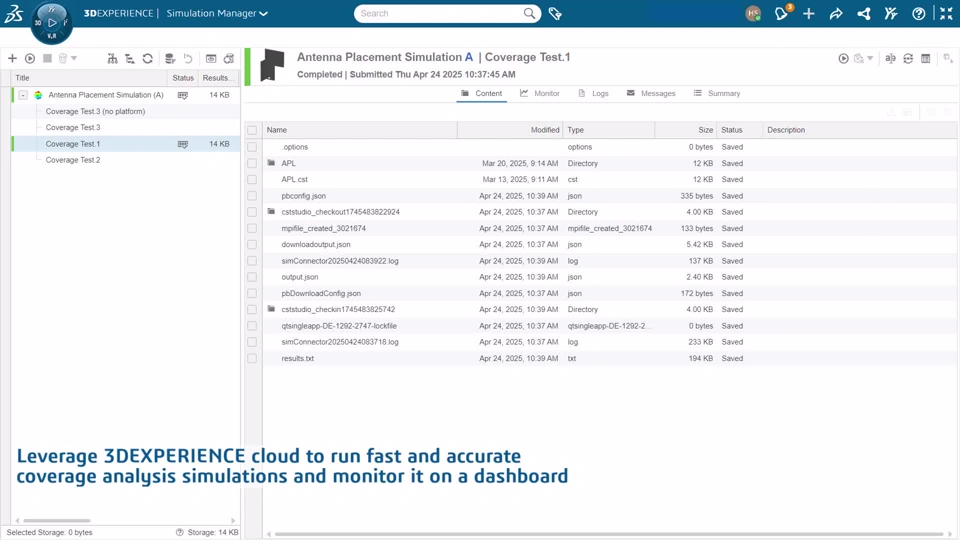This screenshot has height=540, width=960.
Task: Click the collapse fullscreen arrows icon
Action: coord(946,13)
